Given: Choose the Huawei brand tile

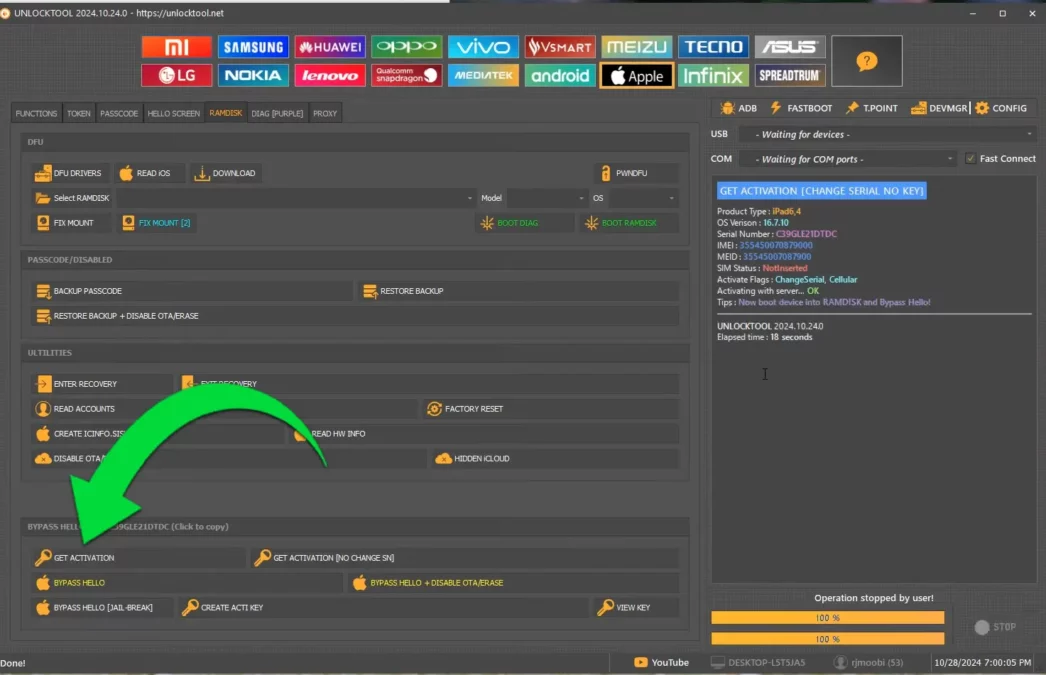Looking at the screenshot, I should coord(330,47).
